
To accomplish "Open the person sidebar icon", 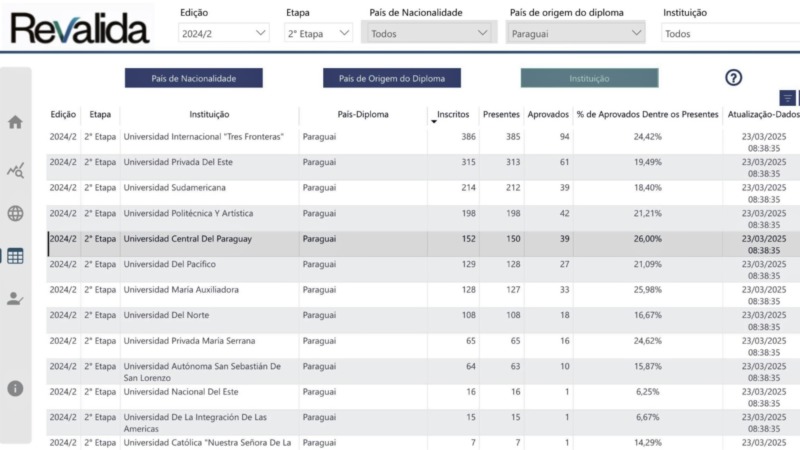I will (x=15, y=298).
